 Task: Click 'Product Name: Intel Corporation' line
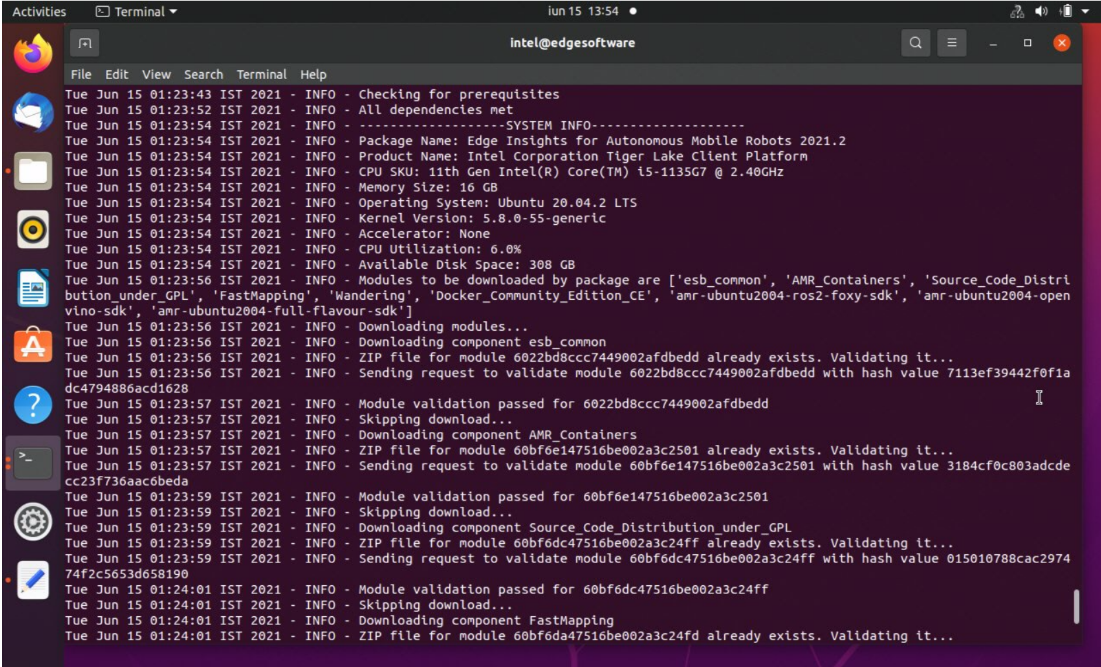tap(436, 156)
